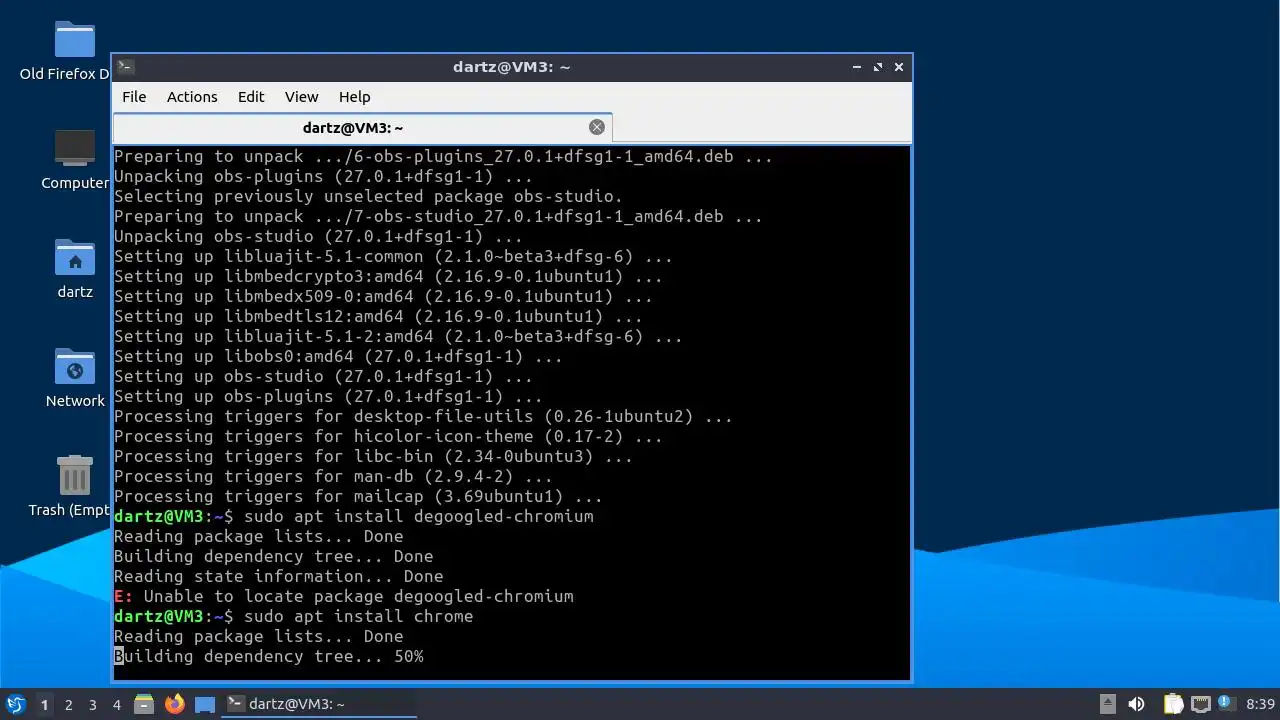The width and height of the screenshot is (1280, 720).
Task: Click the 'sudo apt install chrome' line
Action: (359, 617)
